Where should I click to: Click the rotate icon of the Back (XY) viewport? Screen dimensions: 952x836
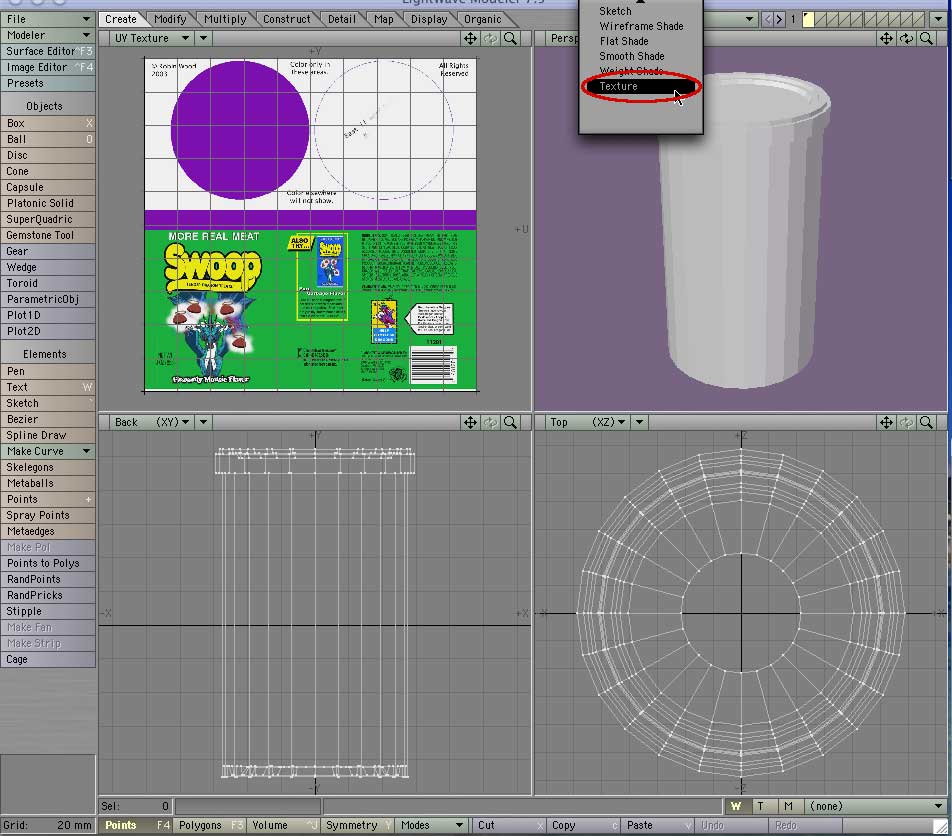pyautogui.click(x=490, y=423)
